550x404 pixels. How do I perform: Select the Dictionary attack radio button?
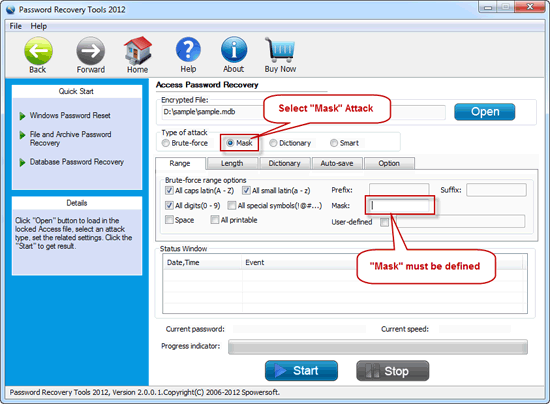(x=273, y=143)
